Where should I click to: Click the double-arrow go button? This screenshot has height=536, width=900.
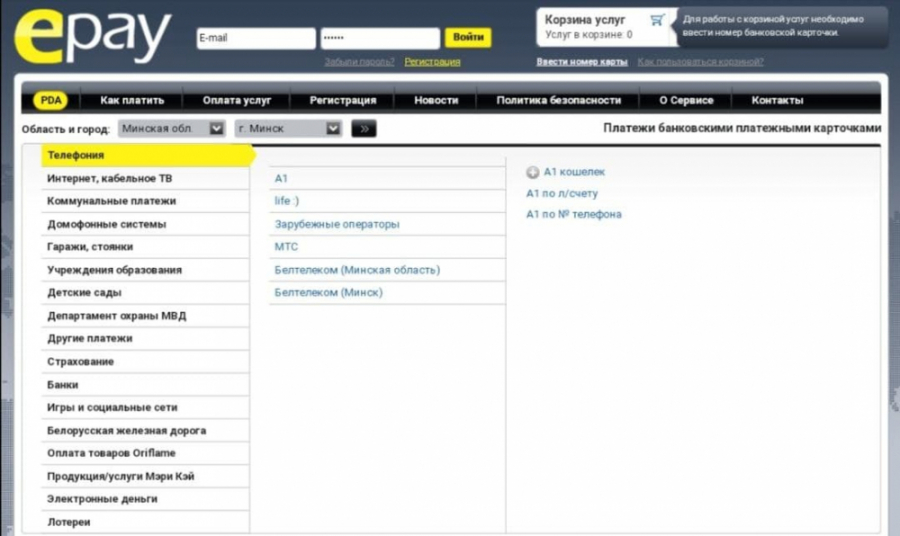click(364, 129)
